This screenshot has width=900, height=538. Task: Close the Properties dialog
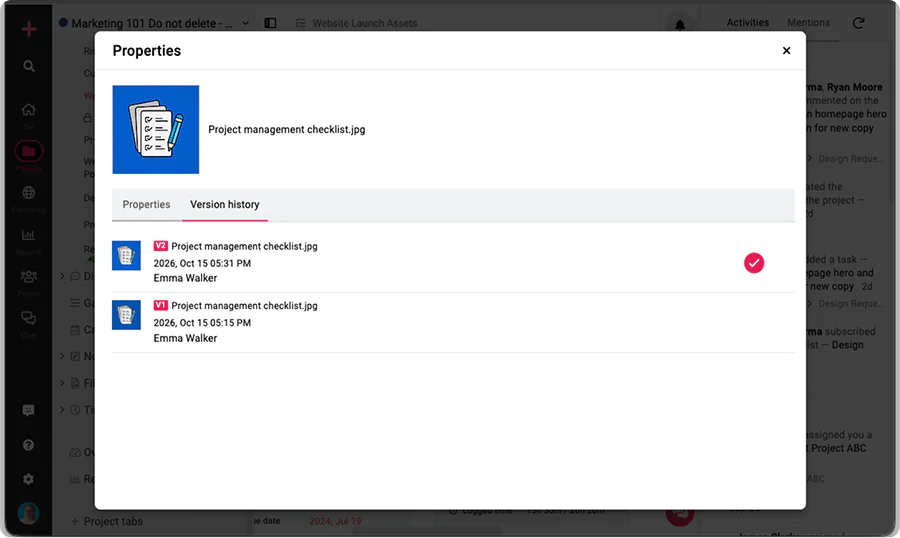[x=786, y=51]
